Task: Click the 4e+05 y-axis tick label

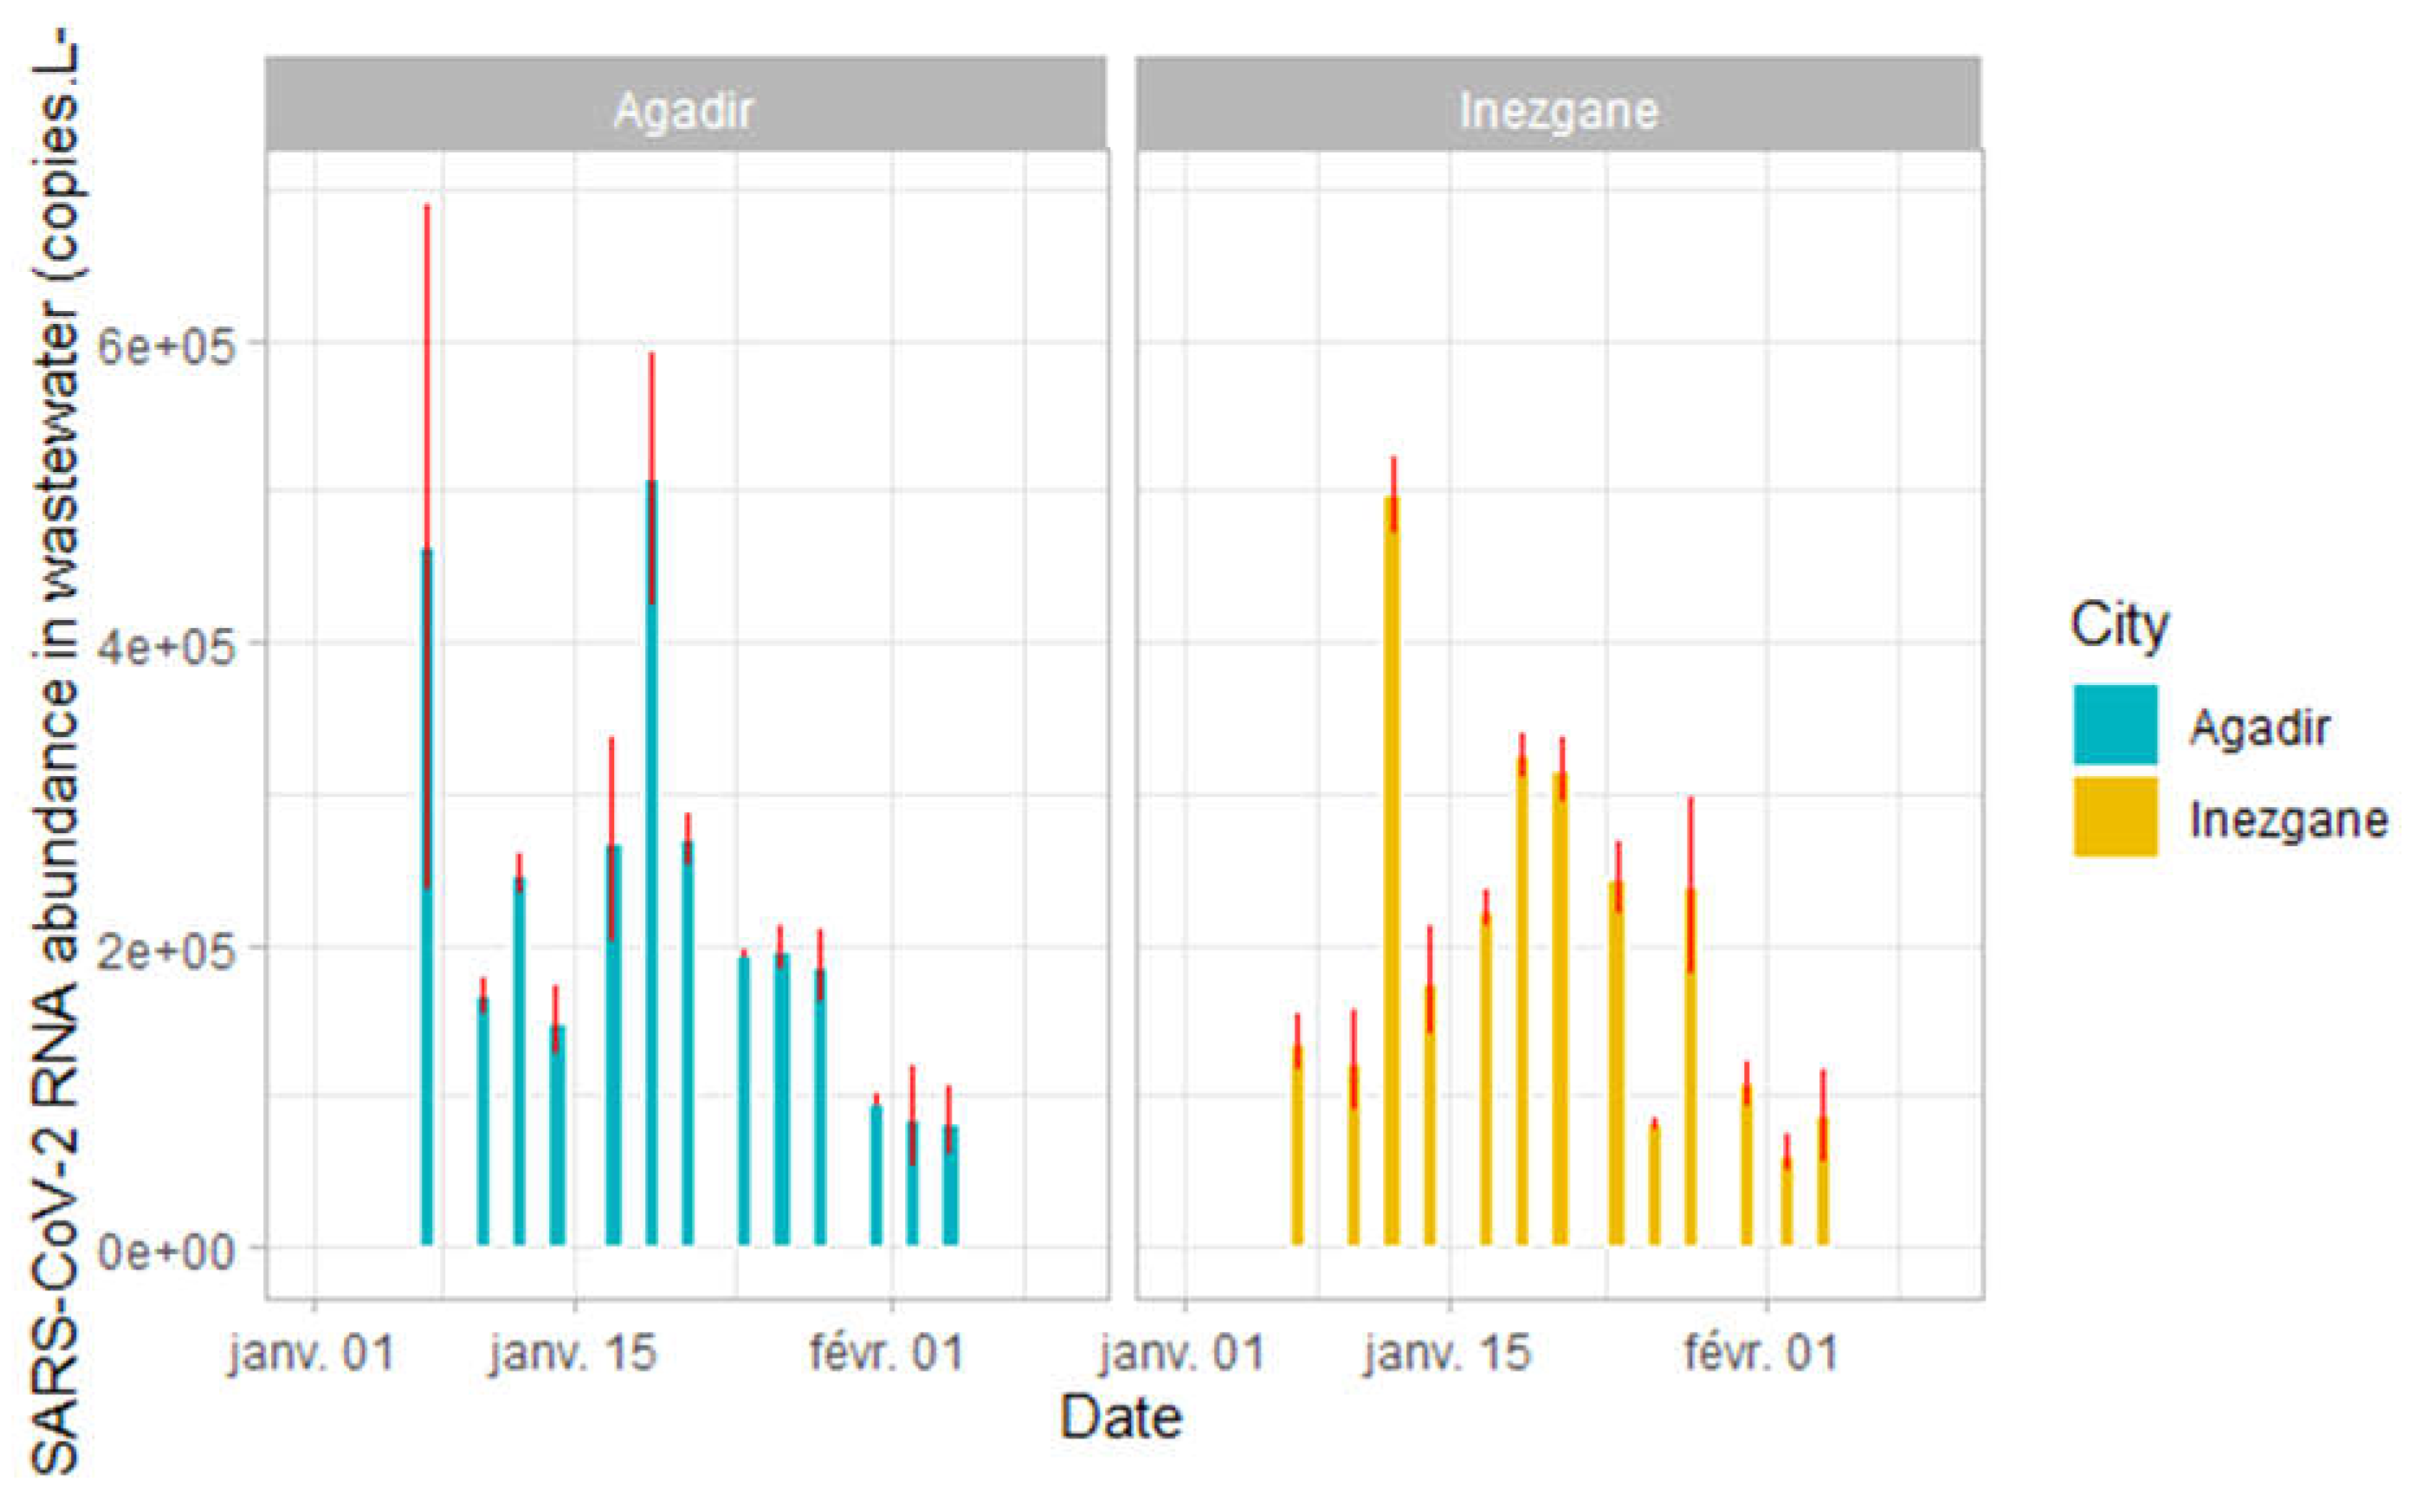Action: (166, 646)
